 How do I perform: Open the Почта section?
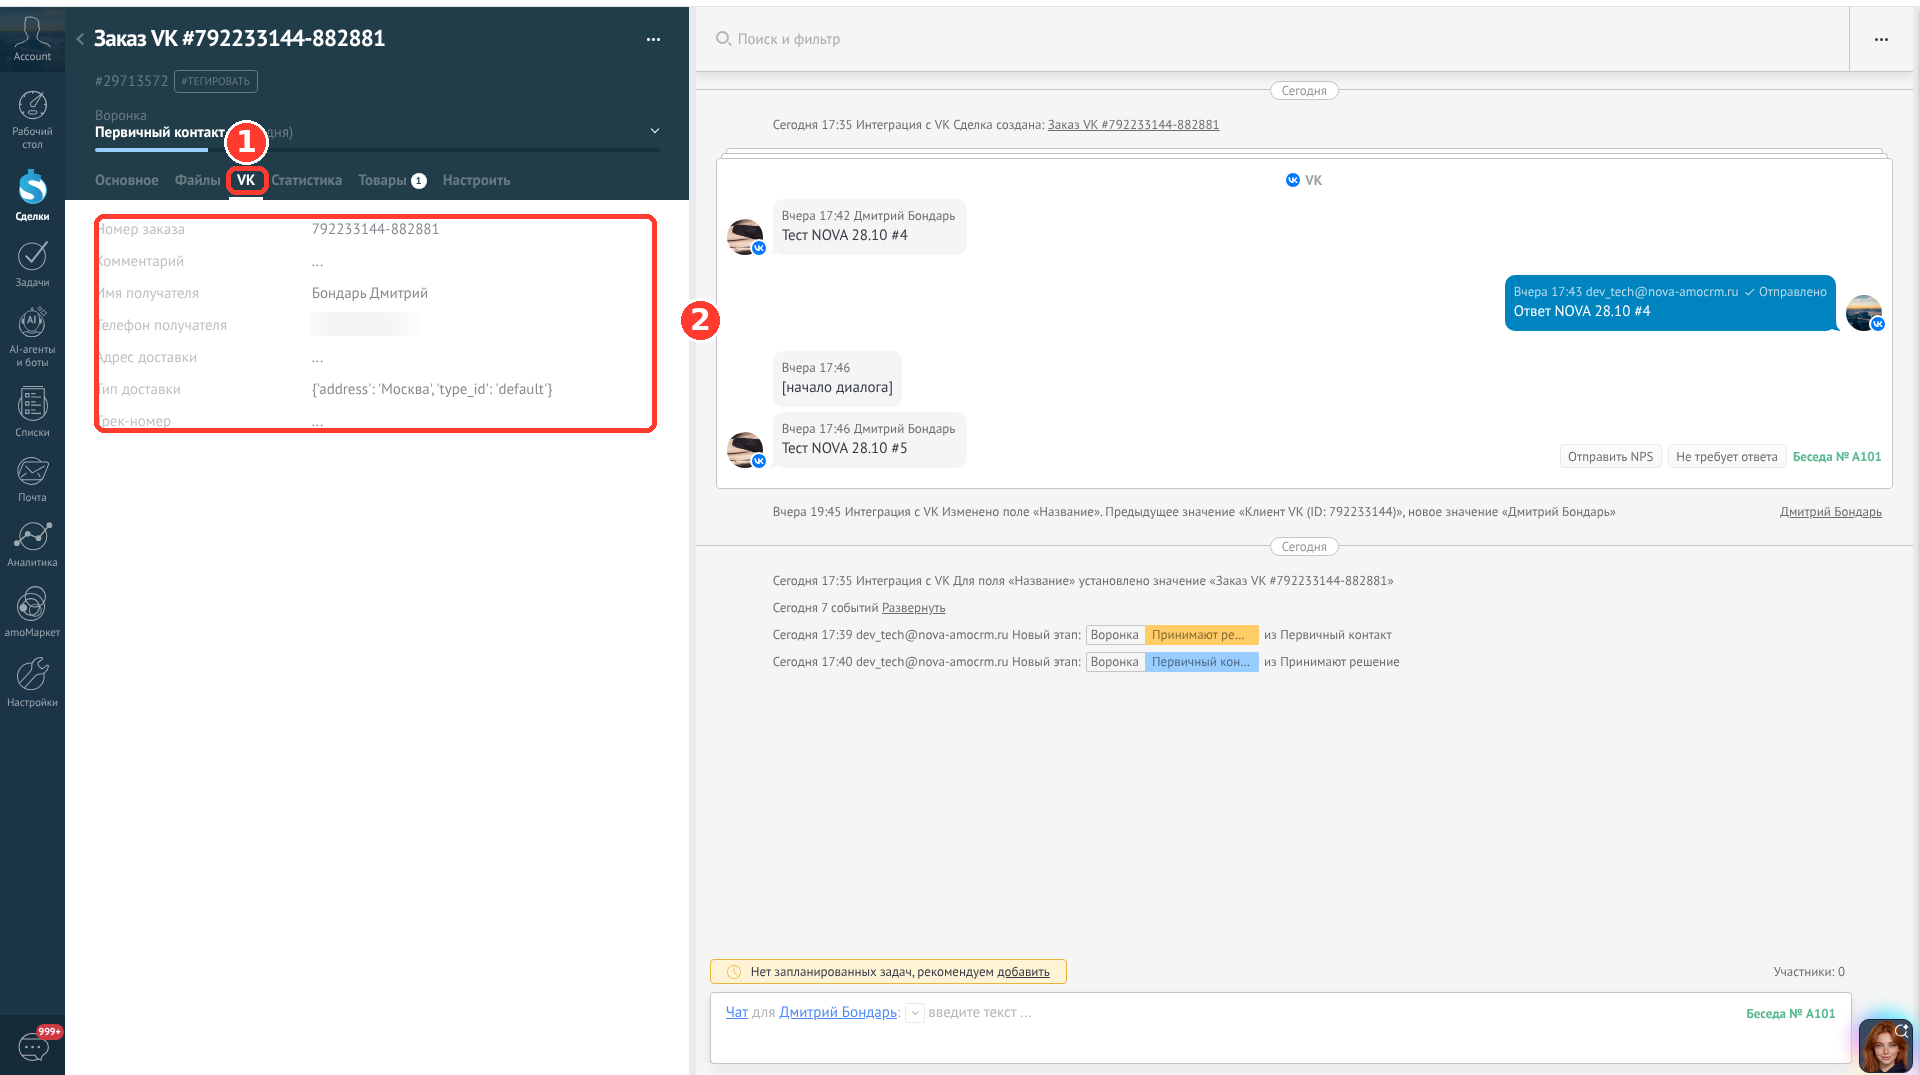[x=32, y=479]
